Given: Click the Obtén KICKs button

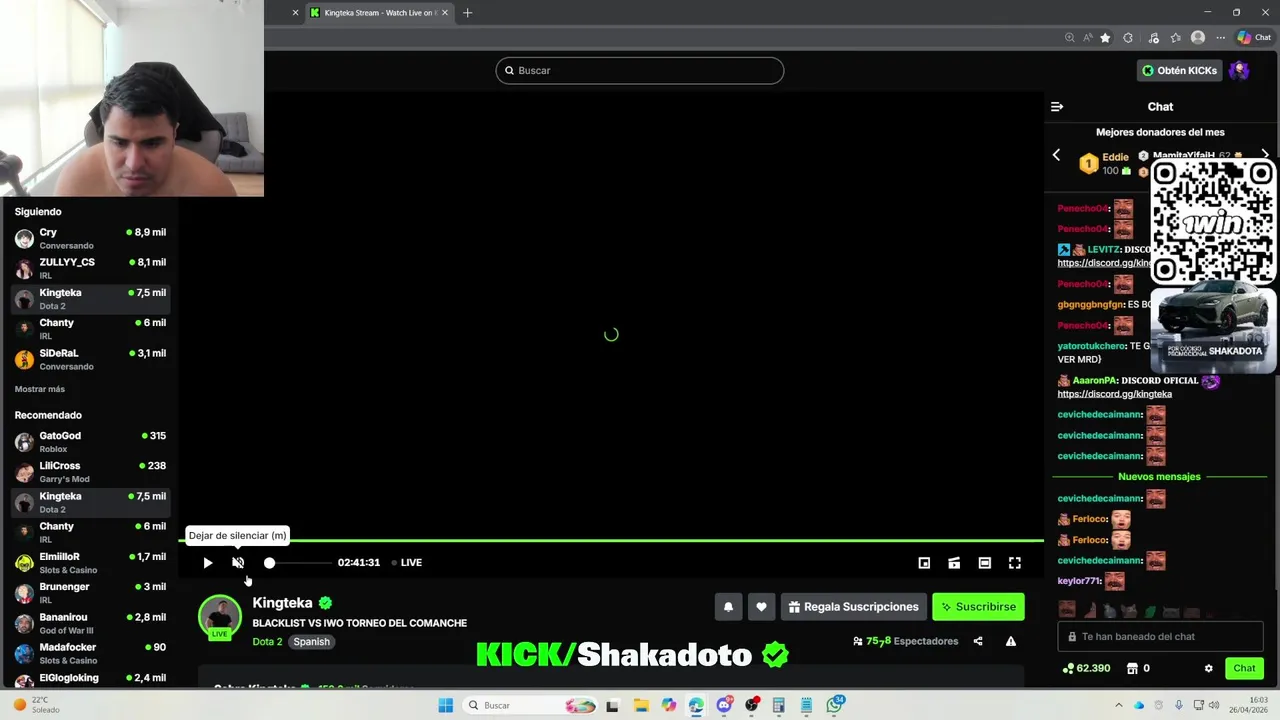Looking at the screenshot, I should (1180, 70).
